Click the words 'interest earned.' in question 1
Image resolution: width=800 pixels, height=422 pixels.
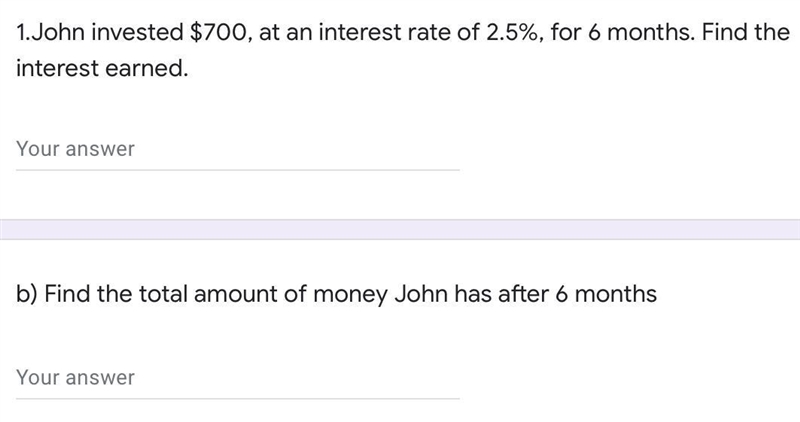click(102, 68)
